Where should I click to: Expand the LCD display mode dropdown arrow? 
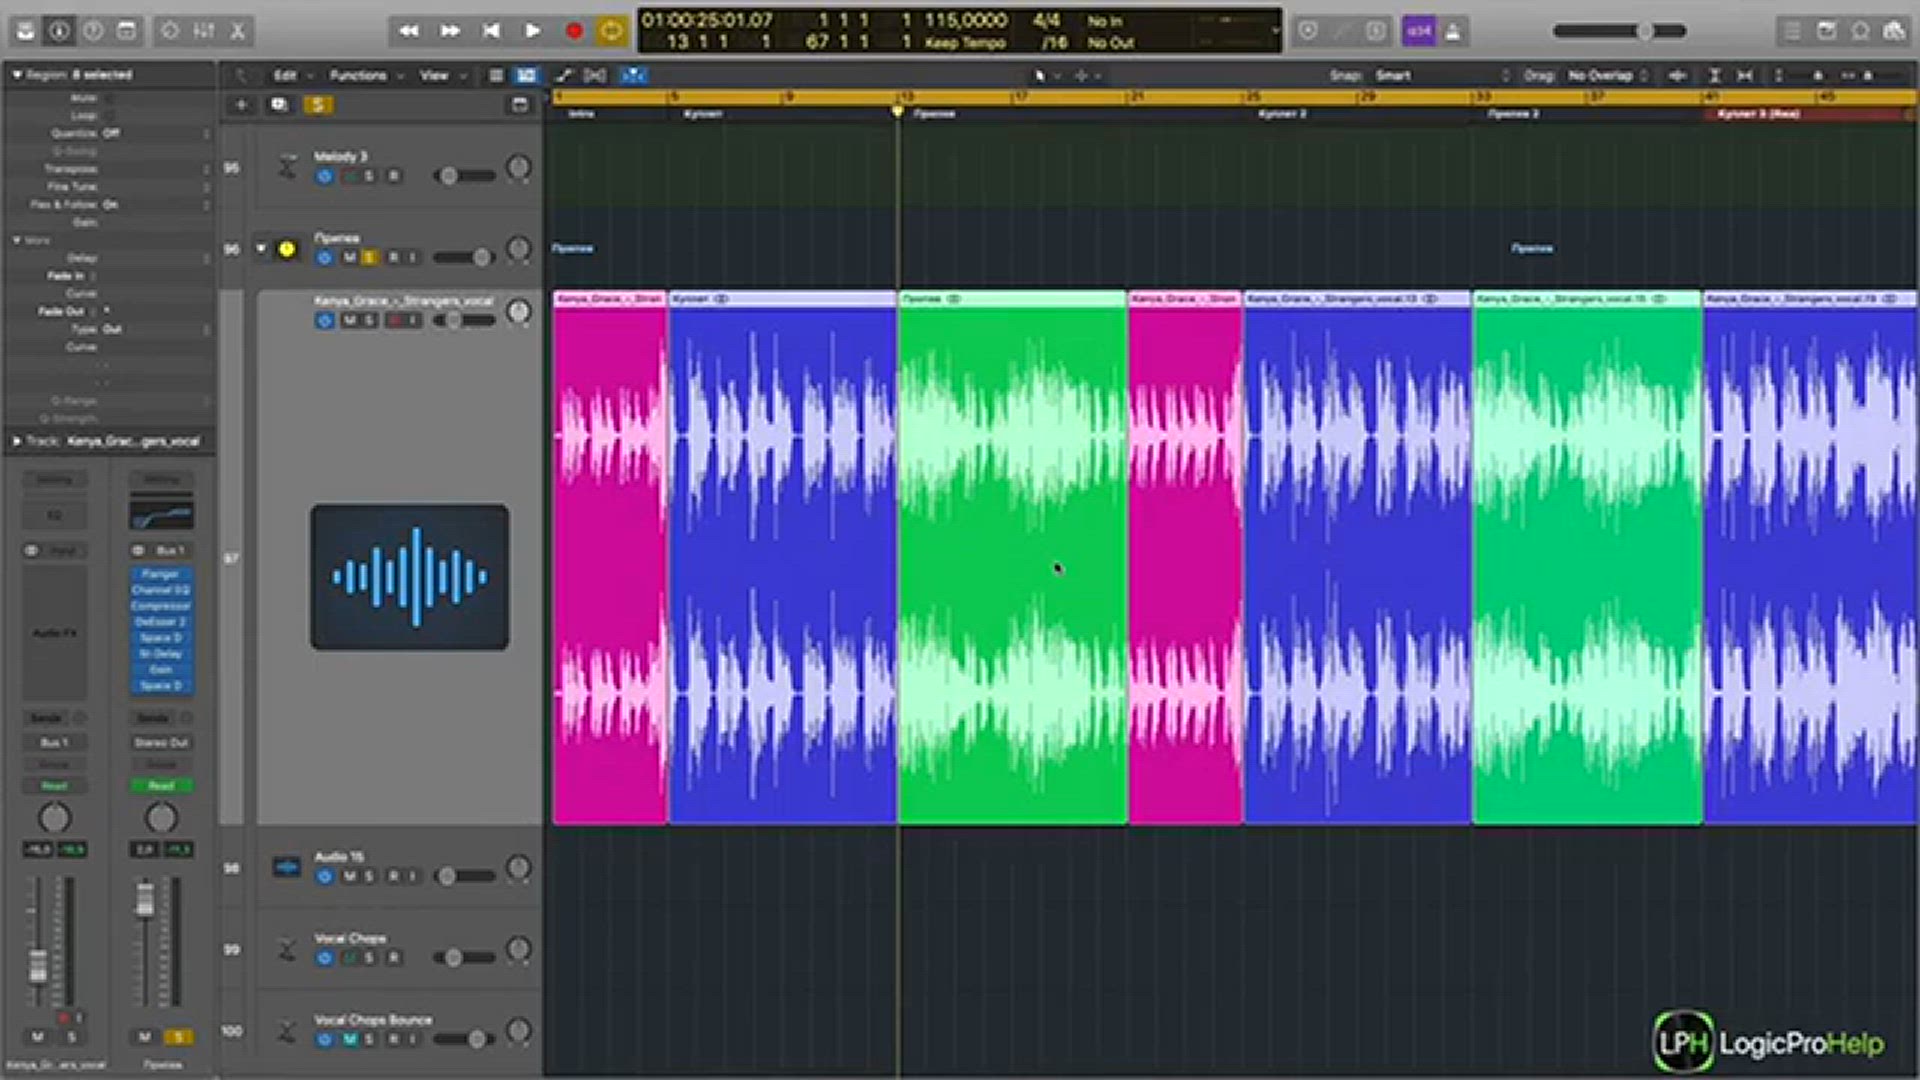point(1274,31)
